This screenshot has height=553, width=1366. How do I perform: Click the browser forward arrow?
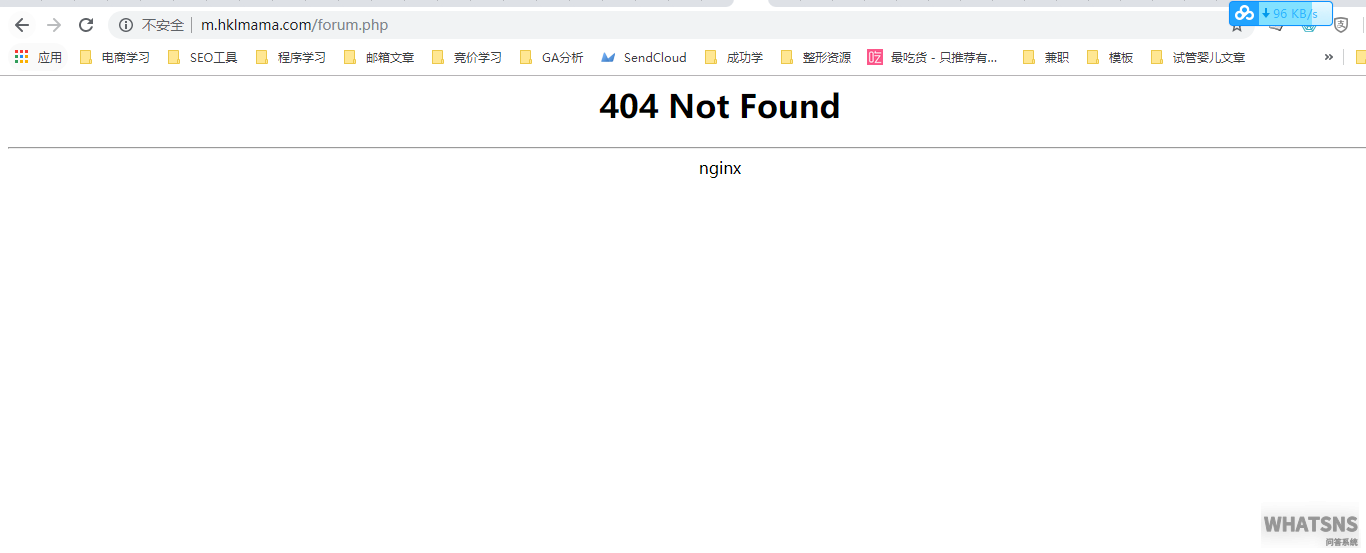54,25
